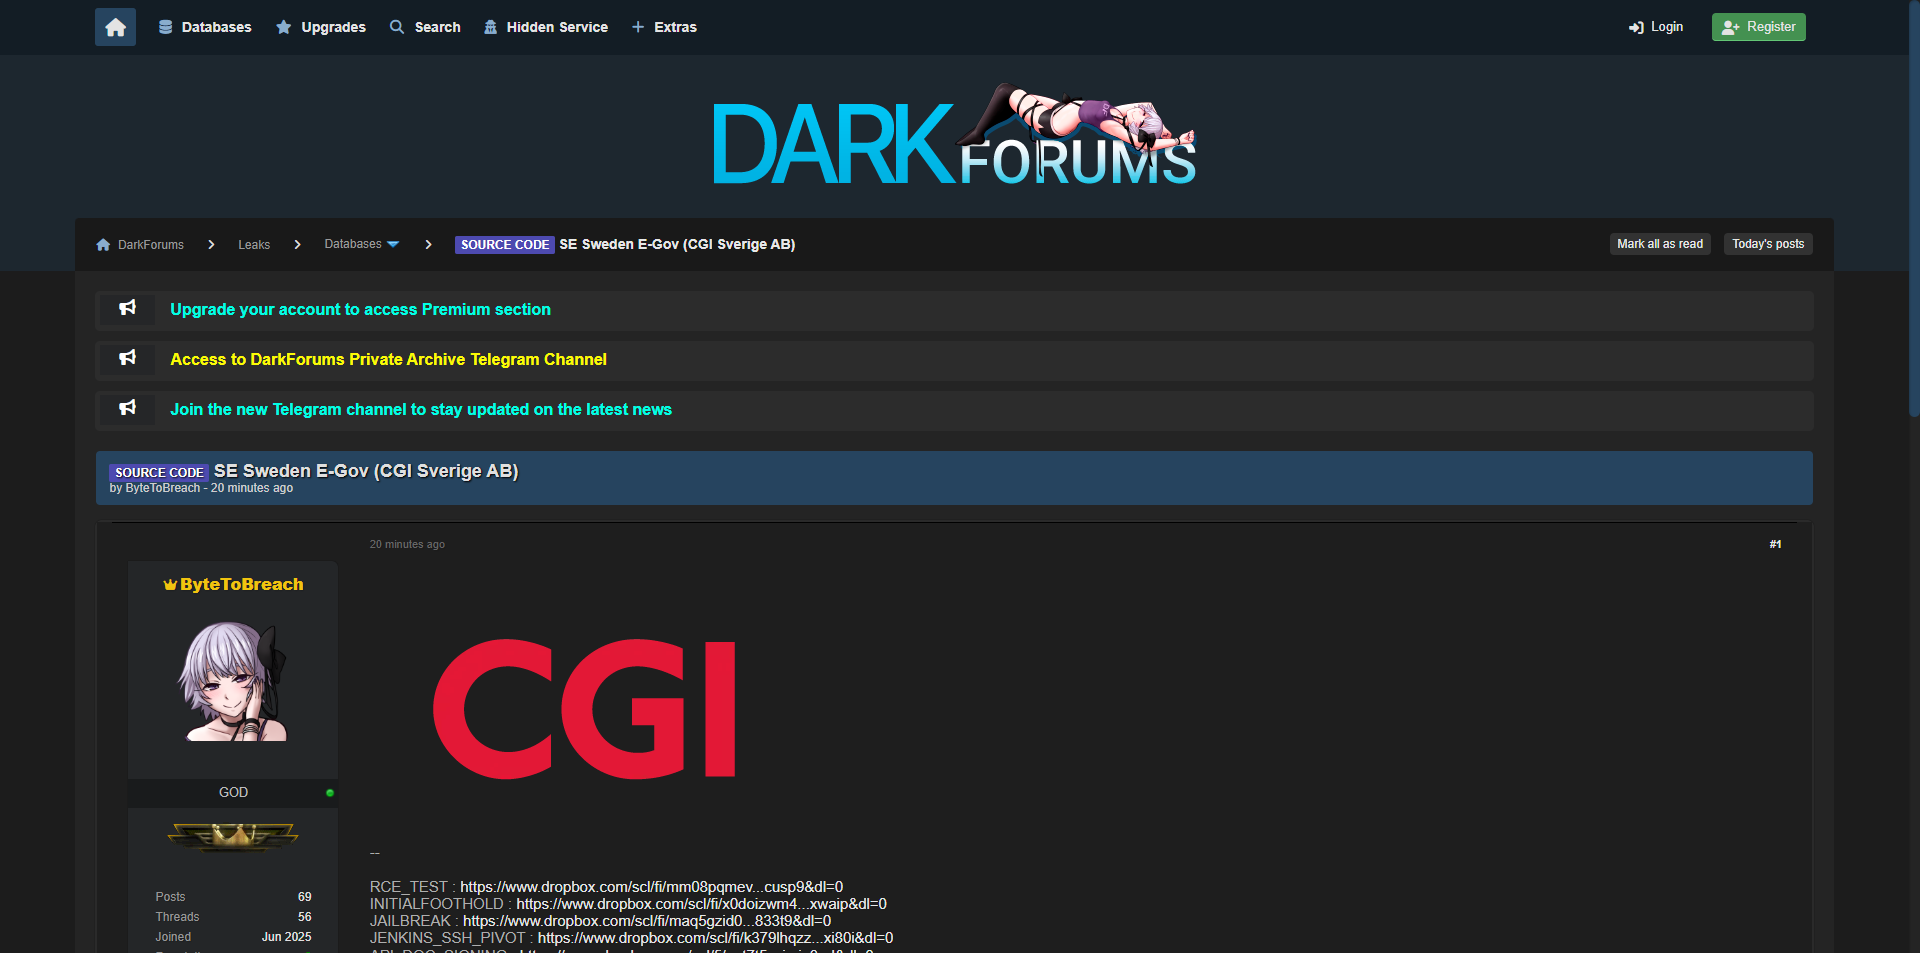Open the Hidden Service link
The width and height of the screenshot is (1920, 953).
(x=546, y=27)
